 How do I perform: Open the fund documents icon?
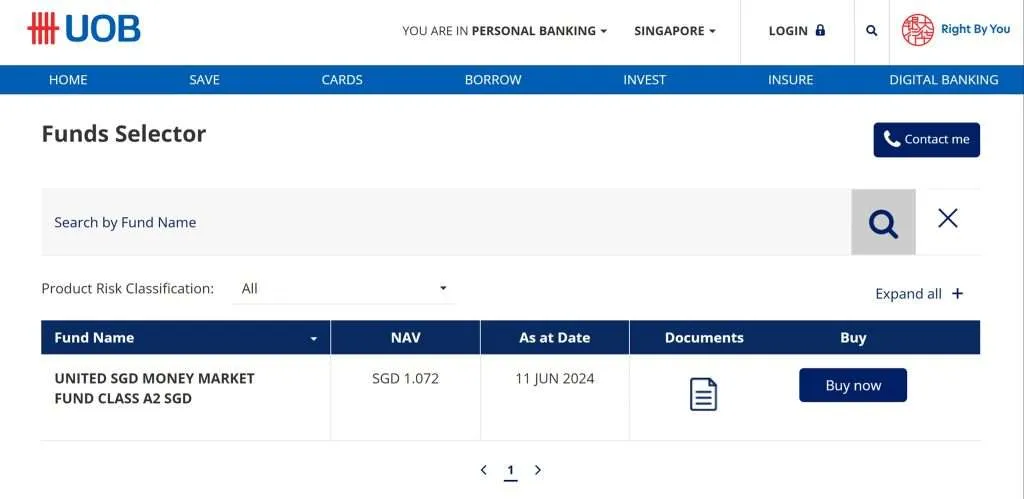(703, 394)
